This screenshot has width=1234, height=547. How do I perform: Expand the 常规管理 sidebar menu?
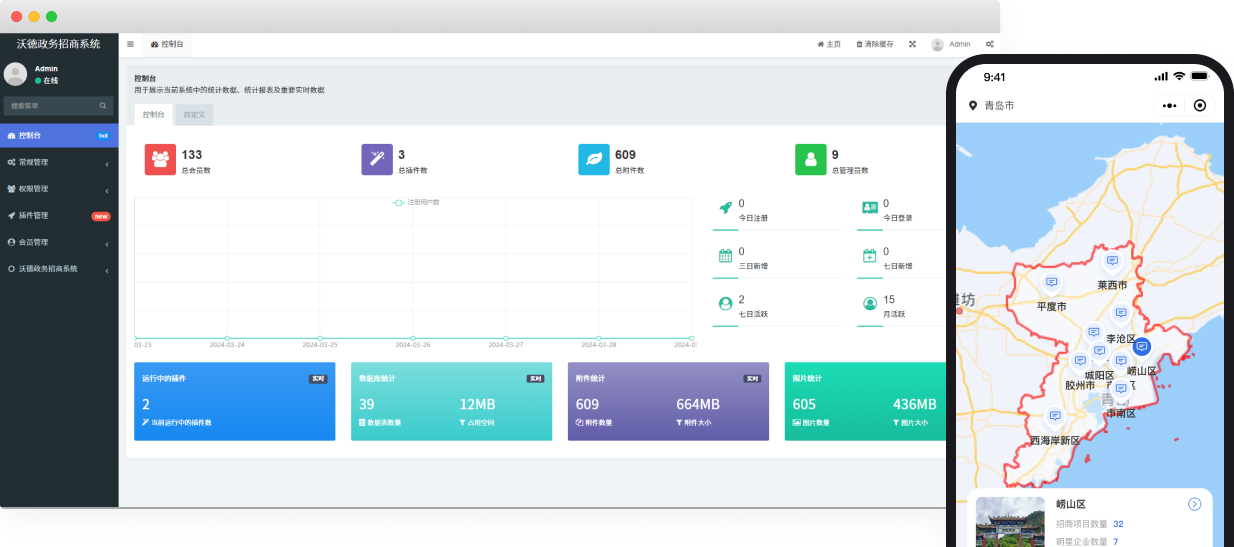point(59,162)
